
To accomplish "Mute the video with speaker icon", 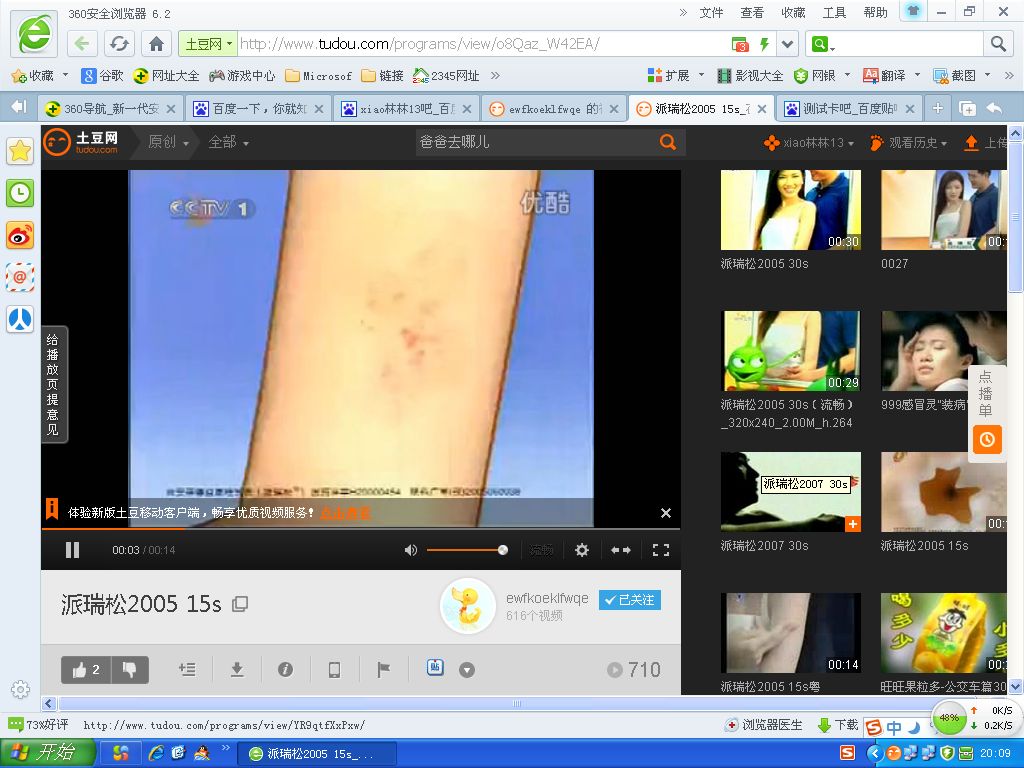I will tap(410, 550).
